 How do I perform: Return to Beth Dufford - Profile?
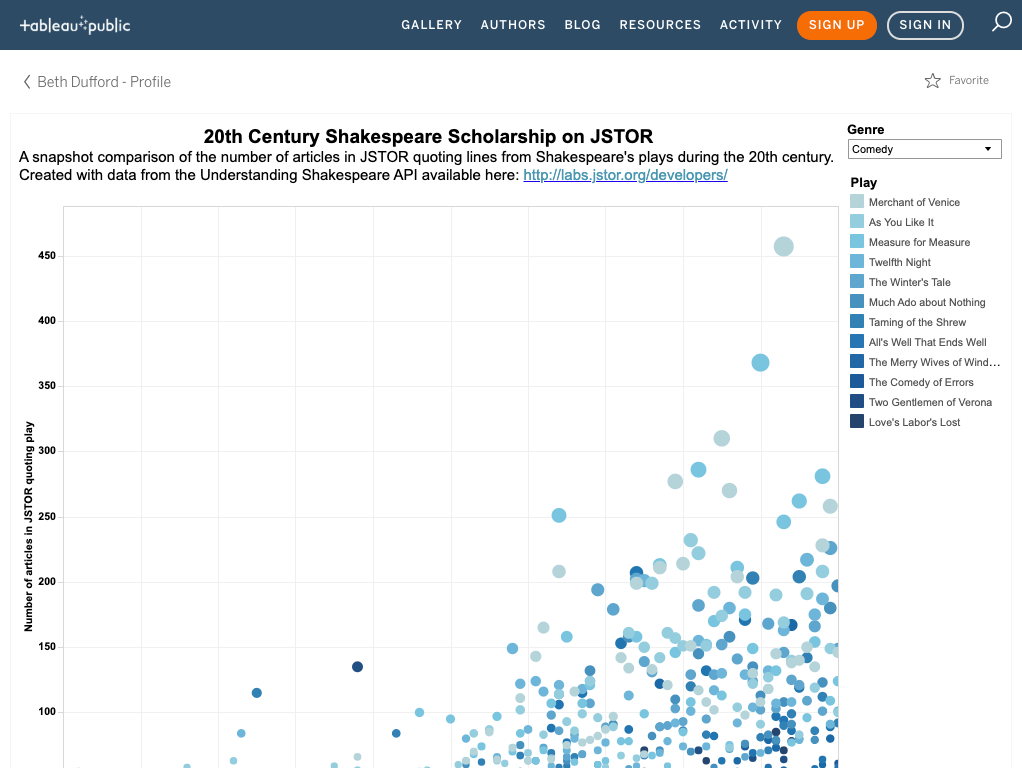point(104,81)
